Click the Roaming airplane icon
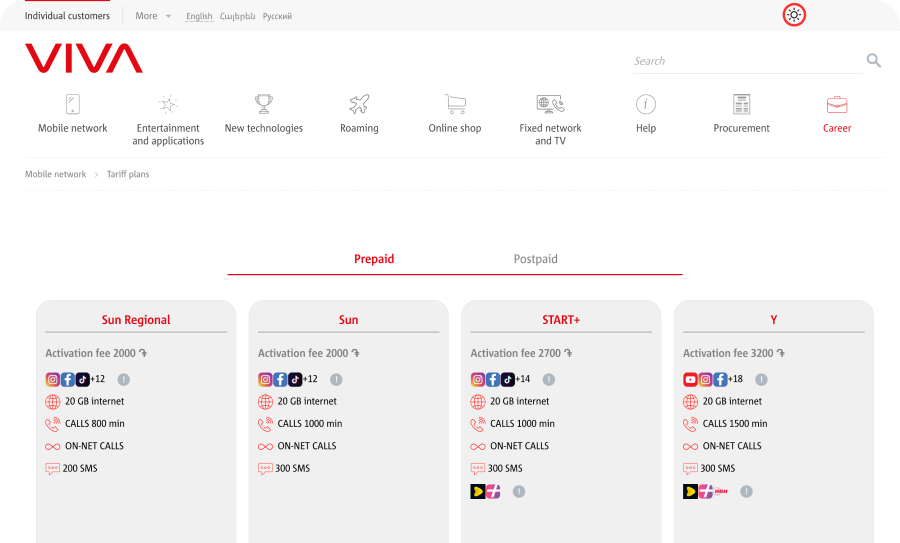Image resolution: width=900 pixels, height=543 pixels. tap(359, 104)
